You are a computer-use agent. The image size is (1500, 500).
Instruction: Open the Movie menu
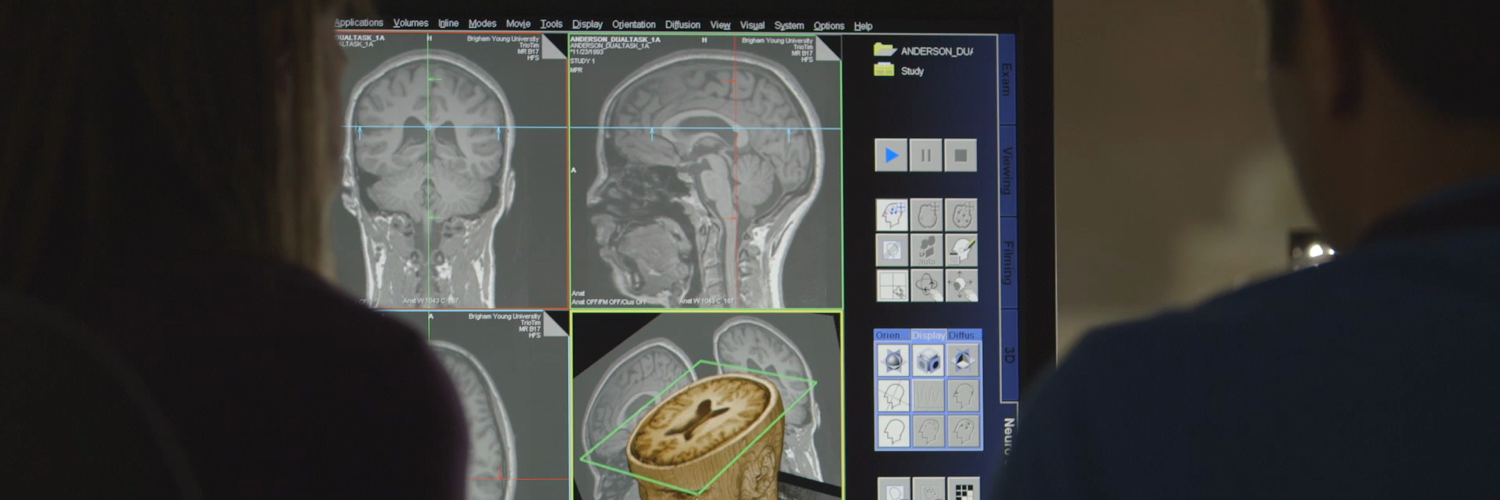point(518,24)
